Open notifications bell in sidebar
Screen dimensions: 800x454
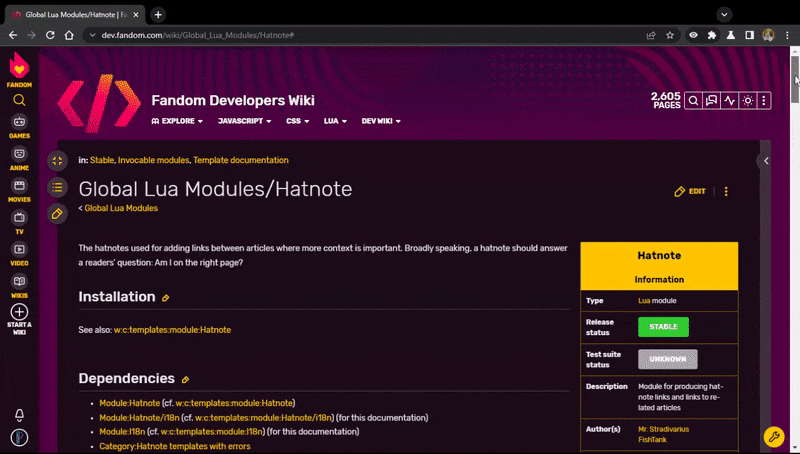point(19,415)
